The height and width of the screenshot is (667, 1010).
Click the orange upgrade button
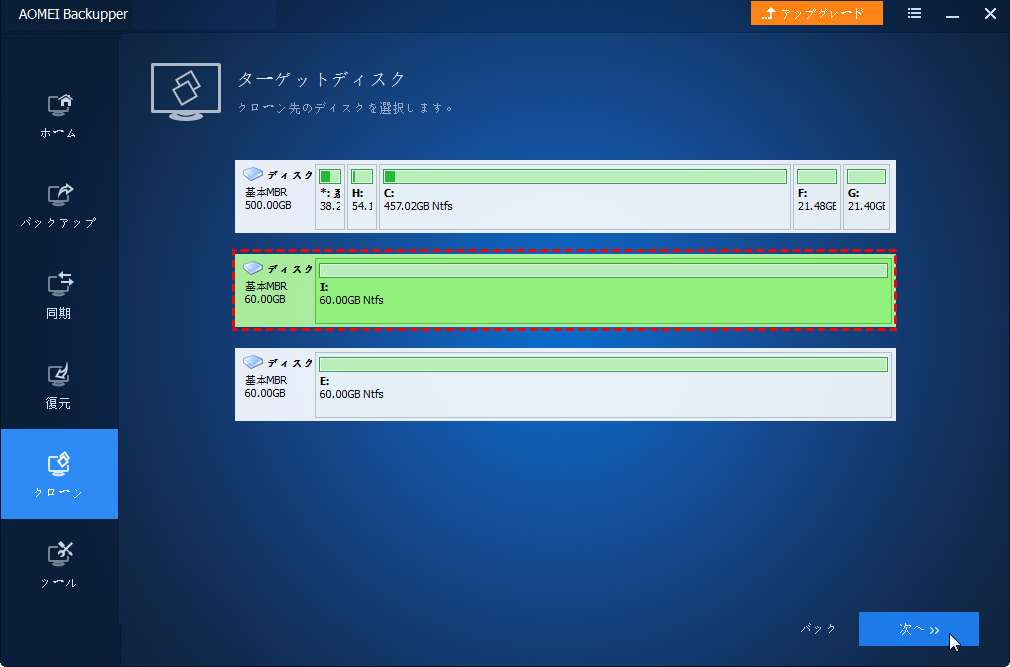click(817, 14)
